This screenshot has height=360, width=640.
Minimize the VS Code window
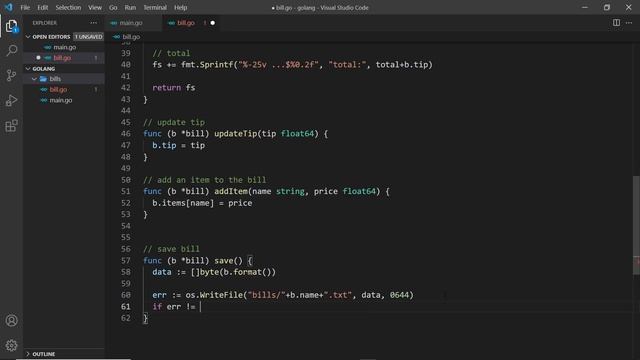tap(585, 7)
